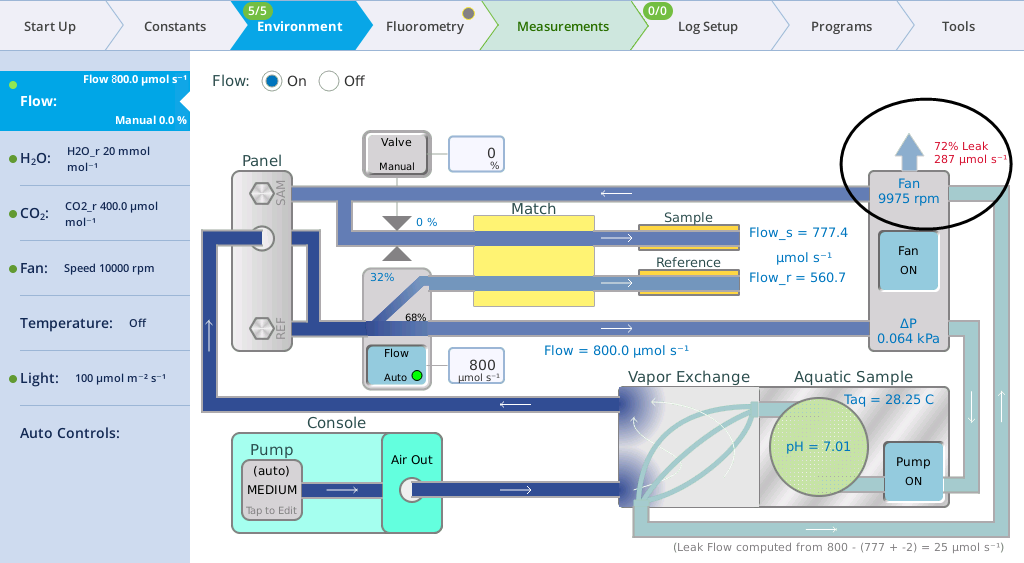Click the pH 7.01 aquatic sample circle
1024x563 pixels.
[816, 446]
